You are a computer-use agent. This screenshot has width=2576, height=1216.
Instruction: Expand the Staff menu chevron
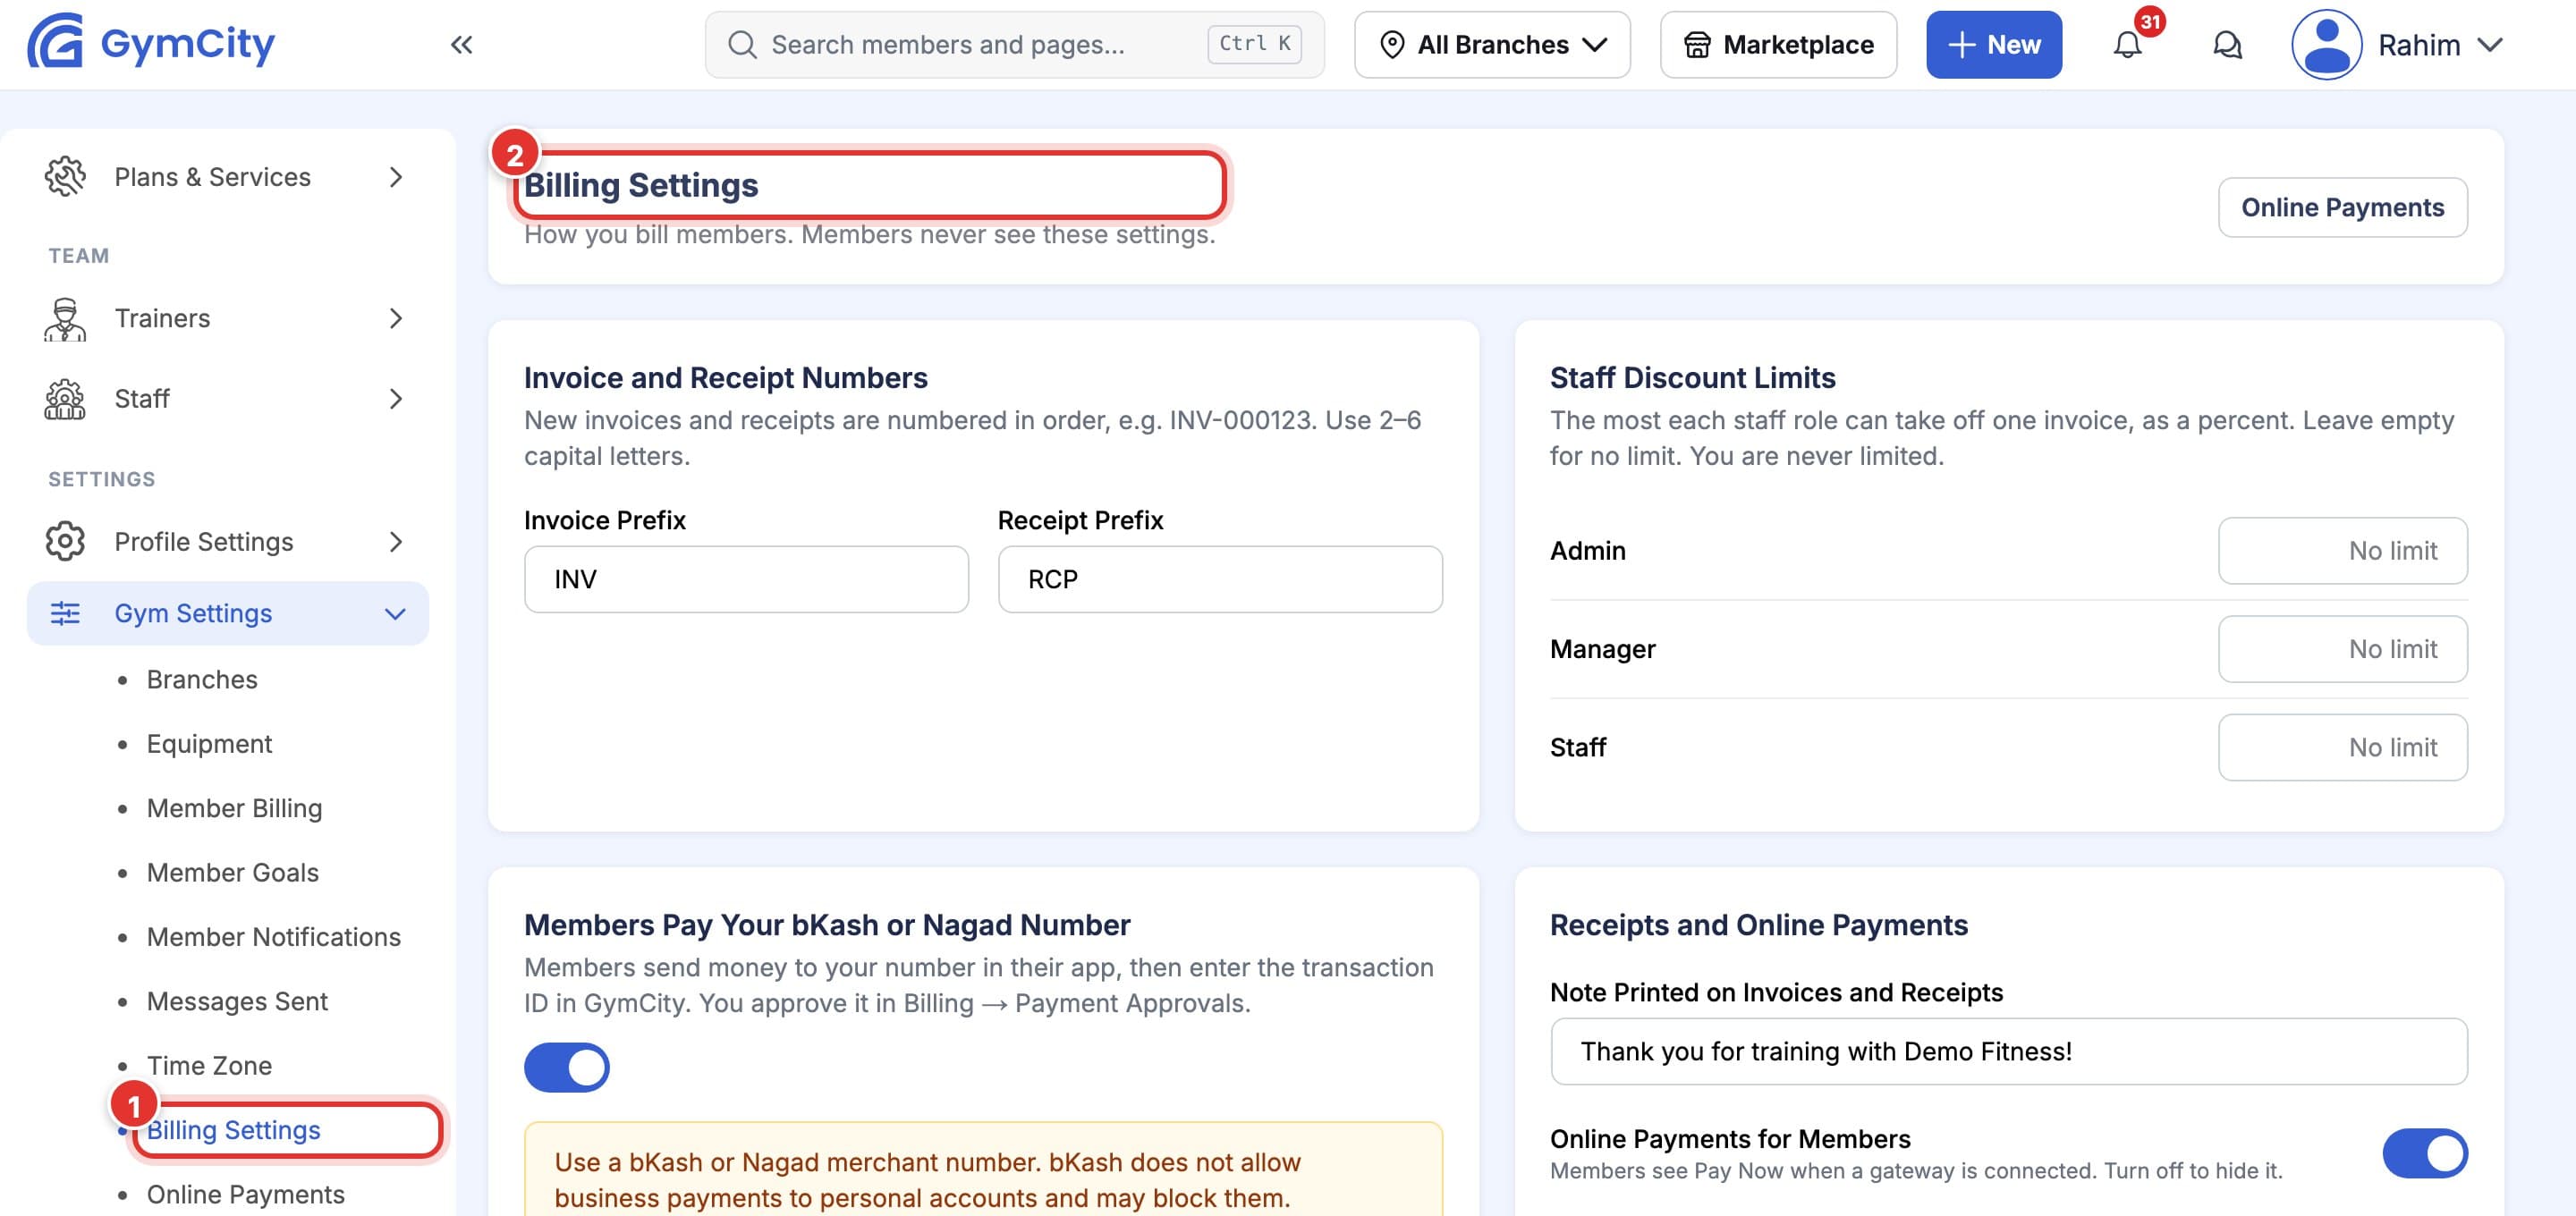coord(396,399)
